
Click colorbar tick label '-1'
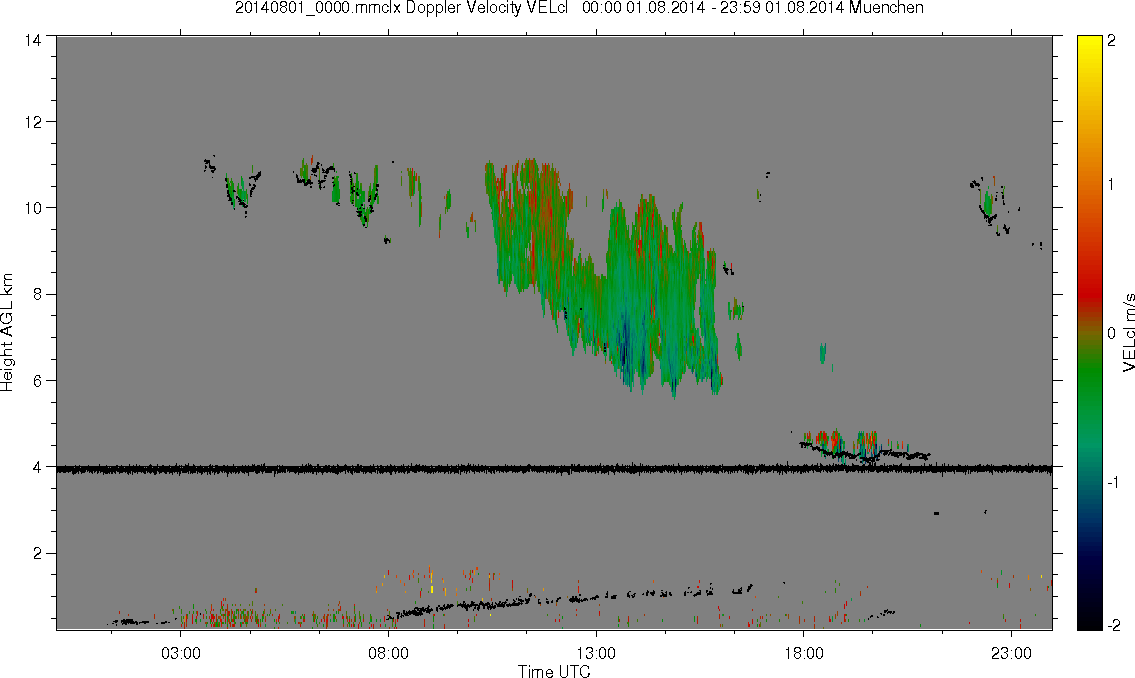click(x=1111, y=482)
